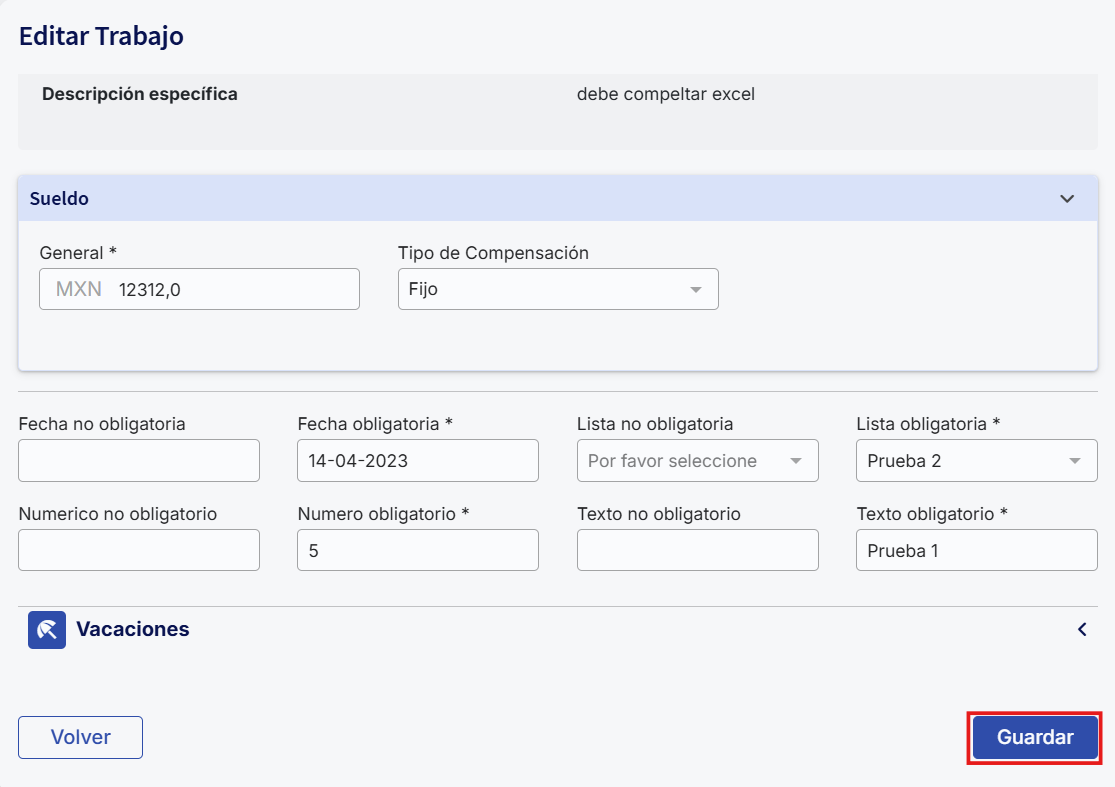Click the Guardar button
The height and width of the screenshot is (787, 1115).
[1035, 738]
